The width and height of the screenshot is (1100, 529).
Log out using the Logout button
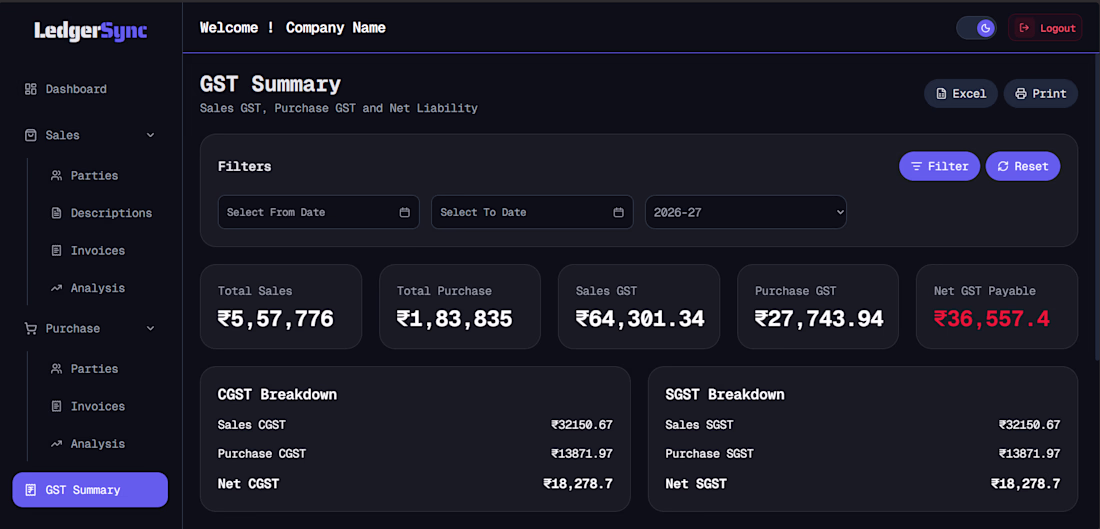1045,28
